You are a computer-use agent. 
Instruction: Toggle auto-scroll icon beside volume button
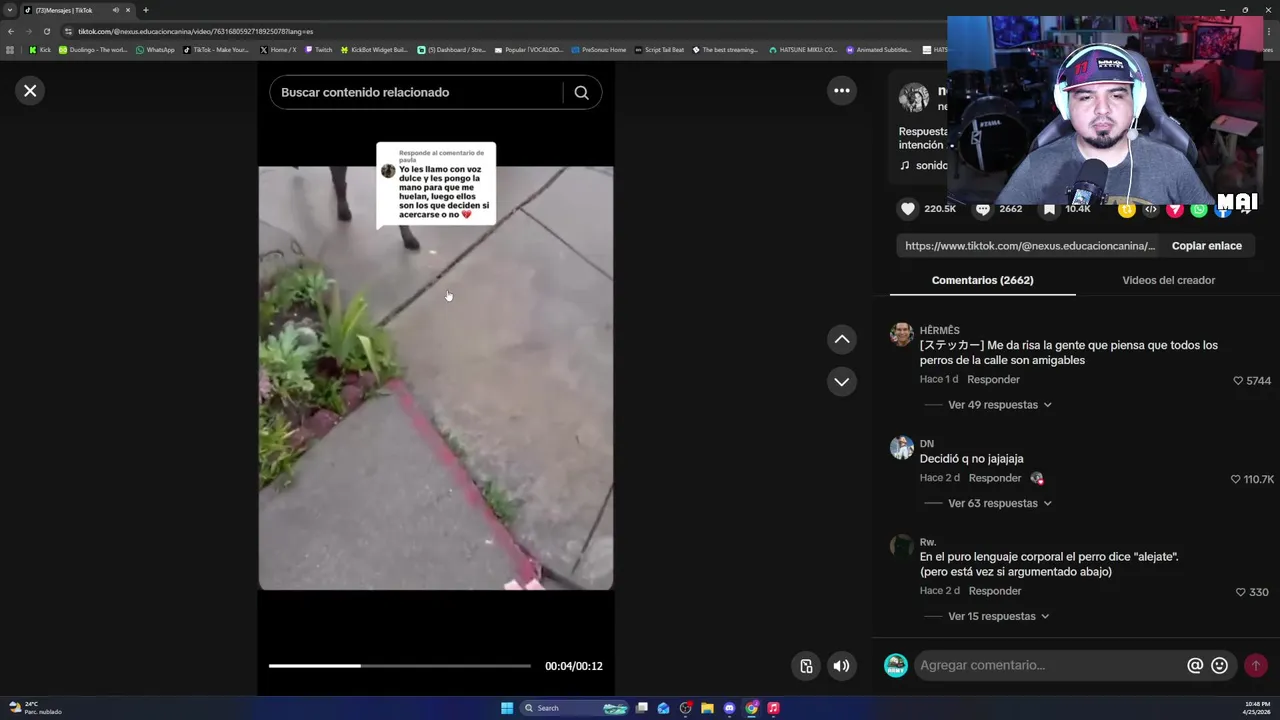pyautogui.click(x=806, y=666)
